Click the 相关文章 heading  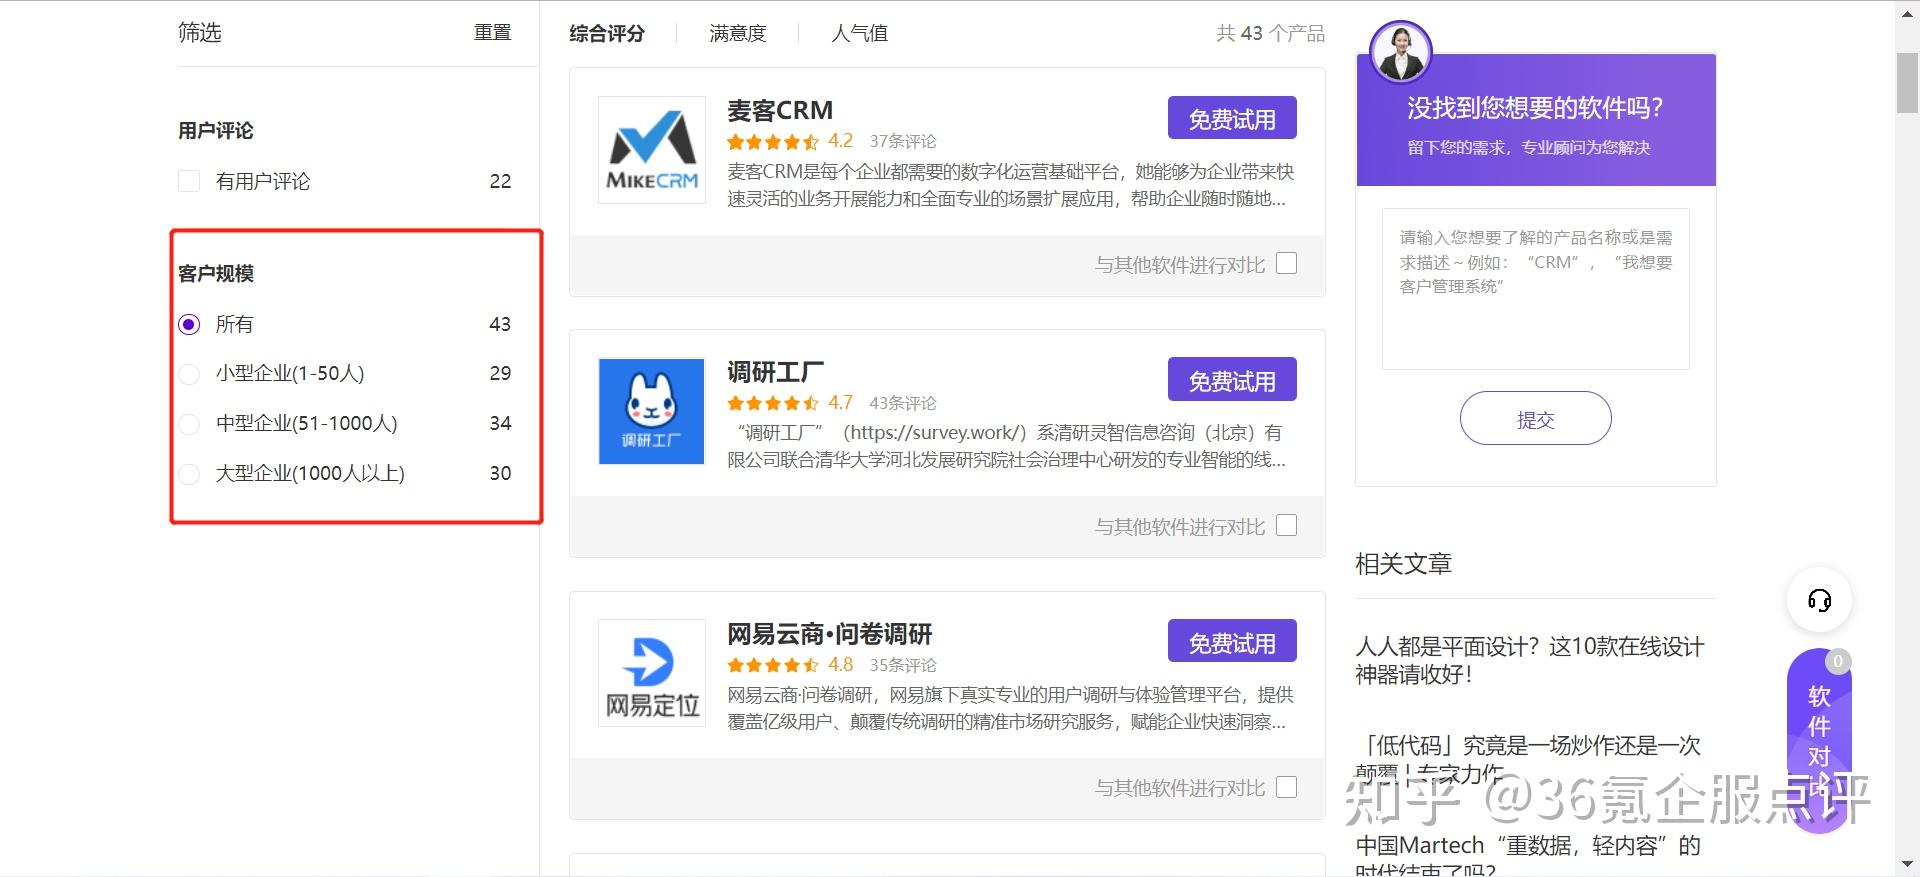pos(1403,564)
